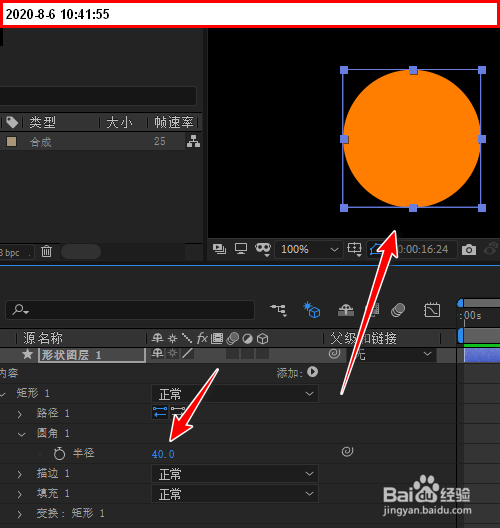500x528 pixels.
Task: Toggle mask and shape path visibility goggles icon
Action: click(263, 249)
